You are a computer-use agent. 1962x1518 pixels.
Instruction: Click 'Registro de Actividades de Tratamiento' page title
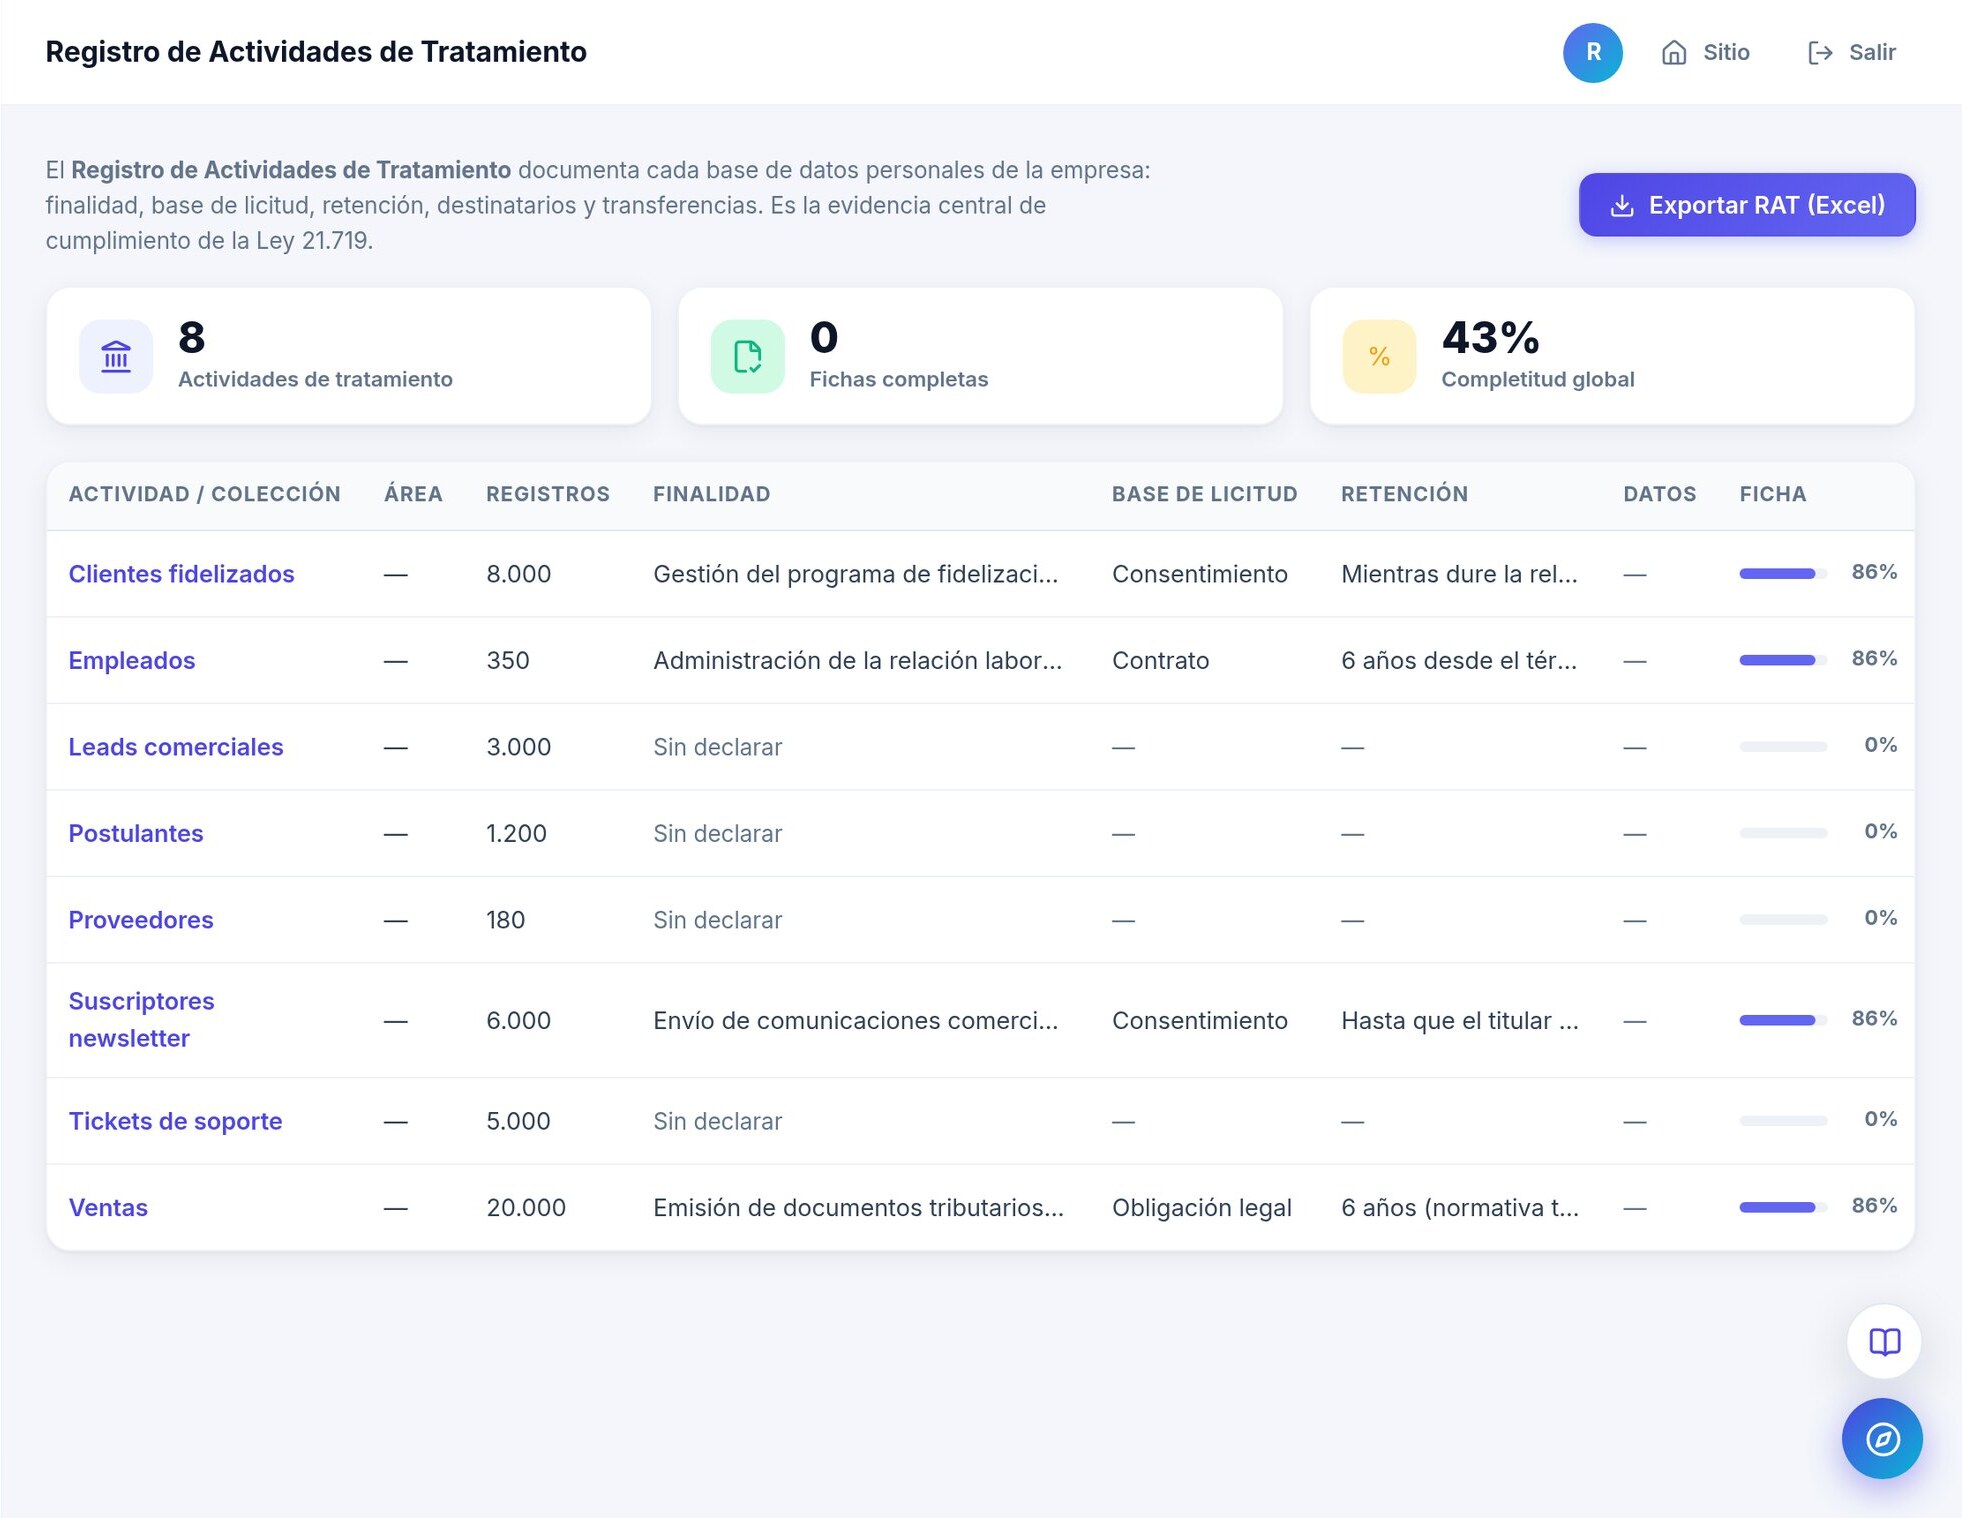(316, 52)
